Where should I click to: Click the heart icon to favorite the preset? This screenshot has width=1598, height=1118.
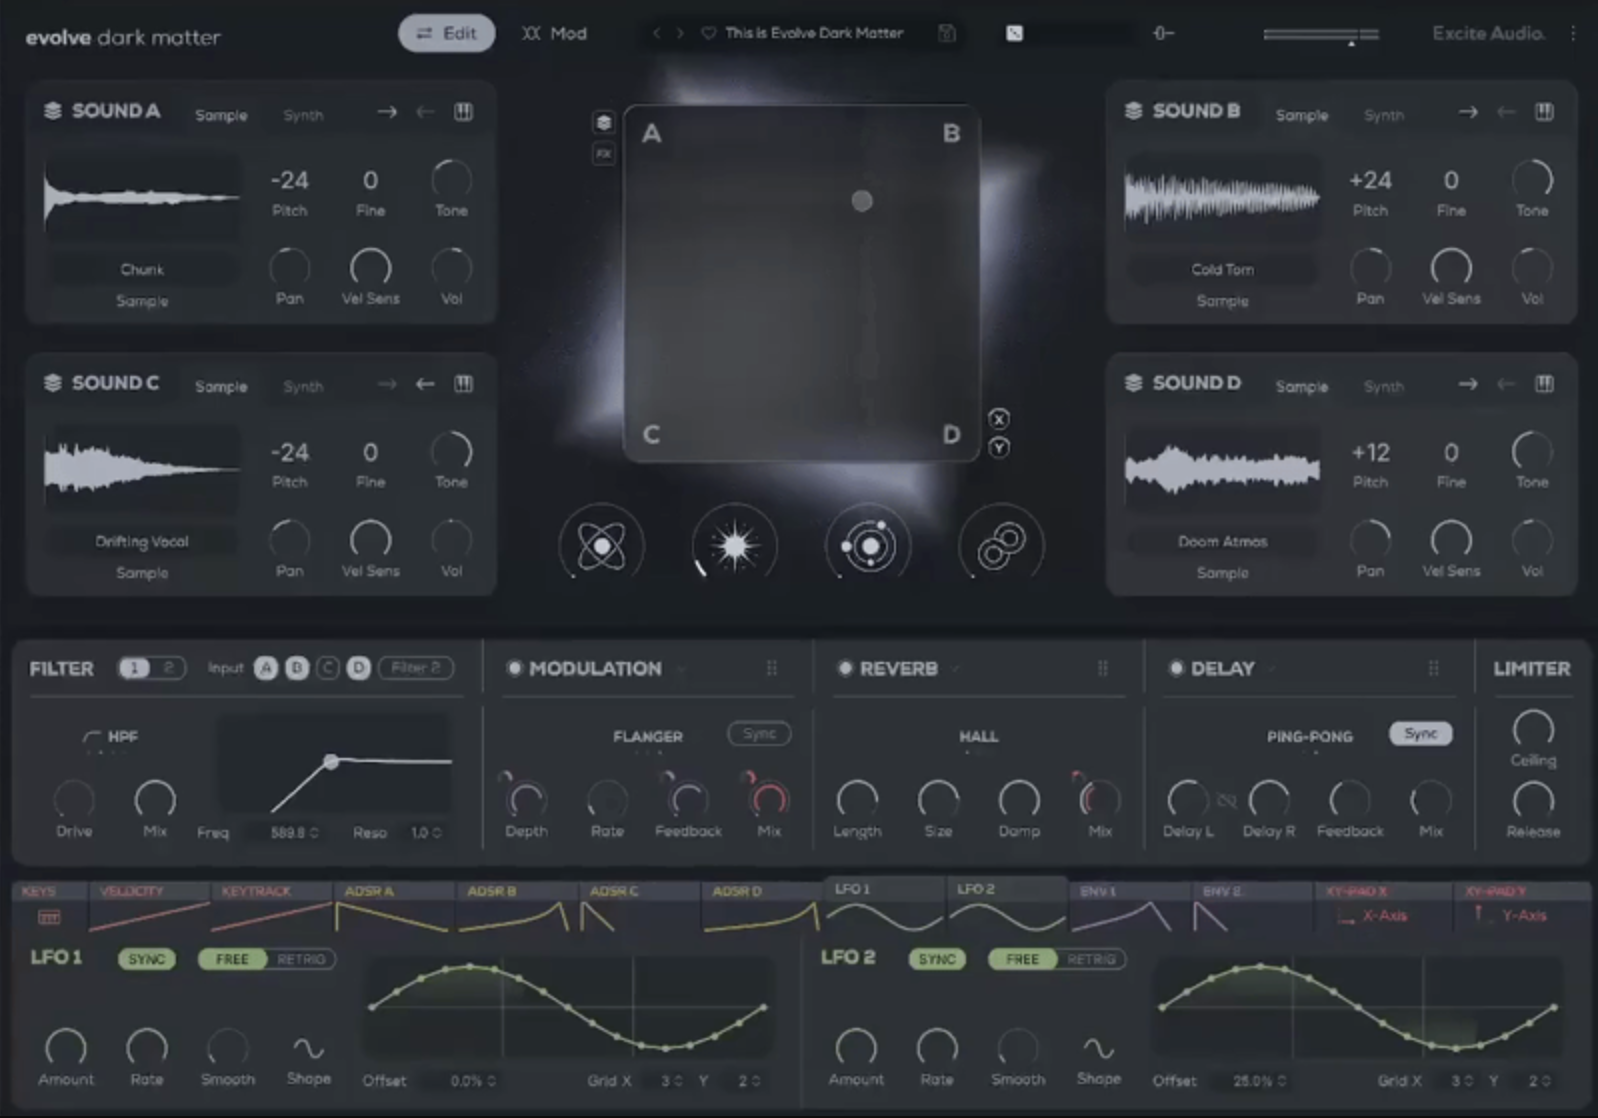coord(708,33)
